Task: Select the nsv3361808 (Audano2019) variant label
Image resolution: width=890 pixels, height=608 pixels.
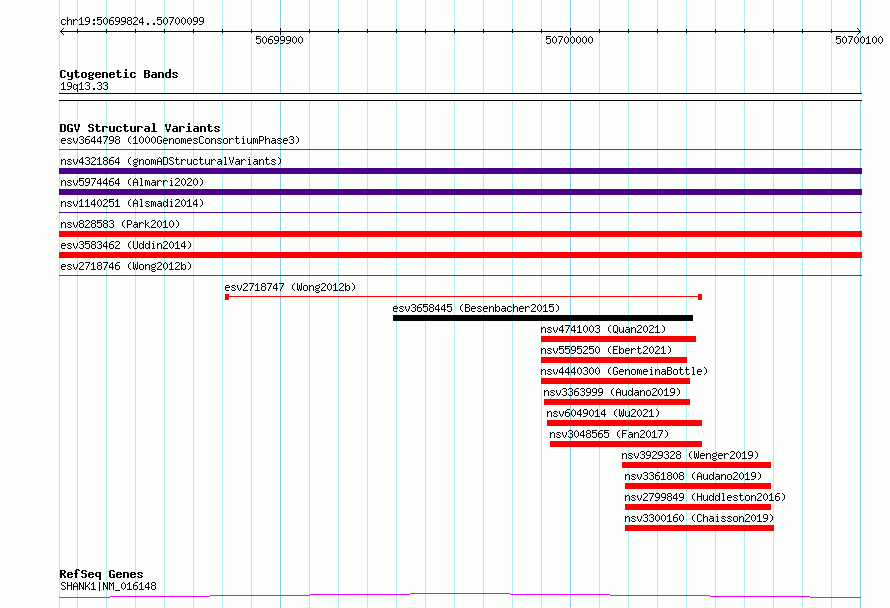Action: point(693,476)
